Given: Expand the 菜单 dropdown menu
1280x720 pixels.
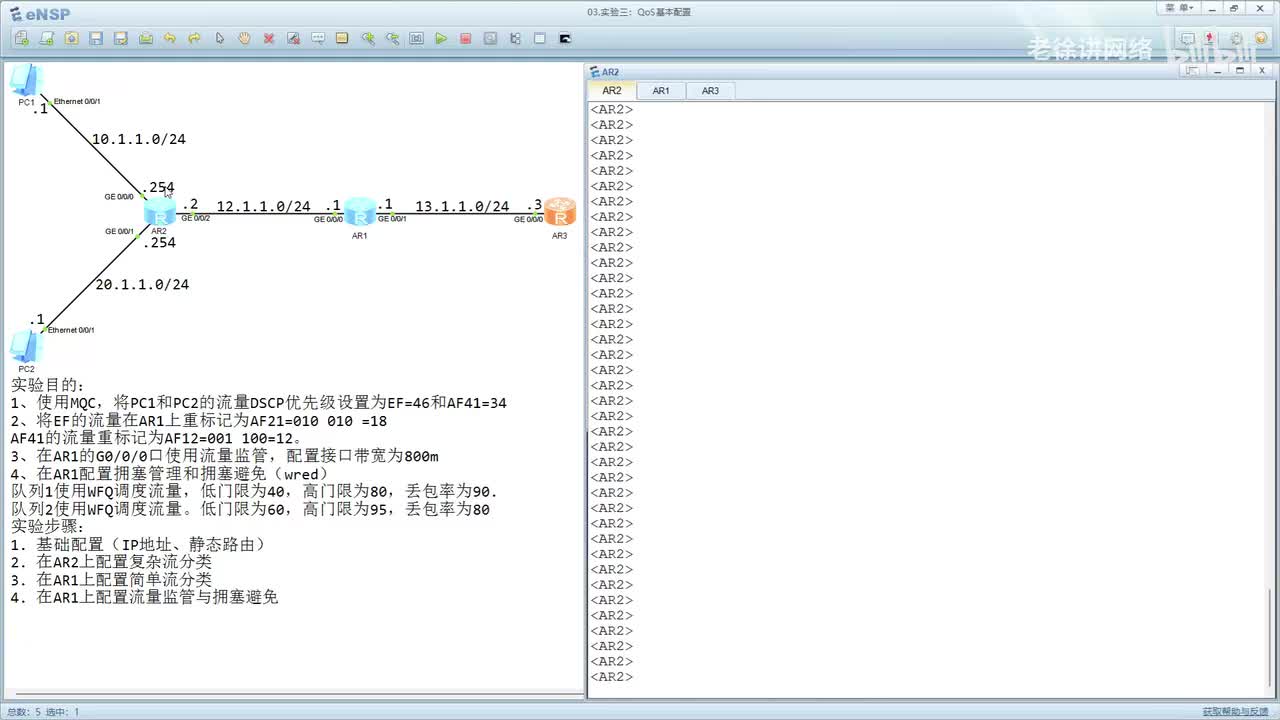Looking at the screenshot, I should tap(1181, 8).
